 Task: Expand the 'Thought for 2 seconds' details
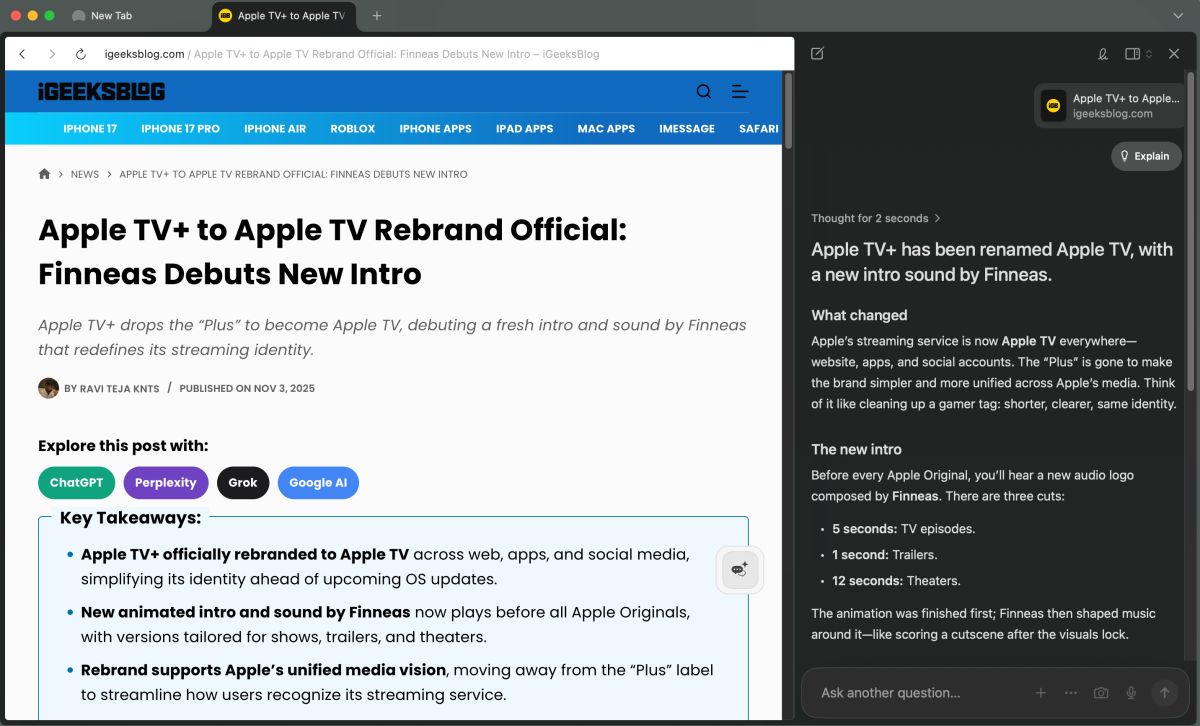876,218
